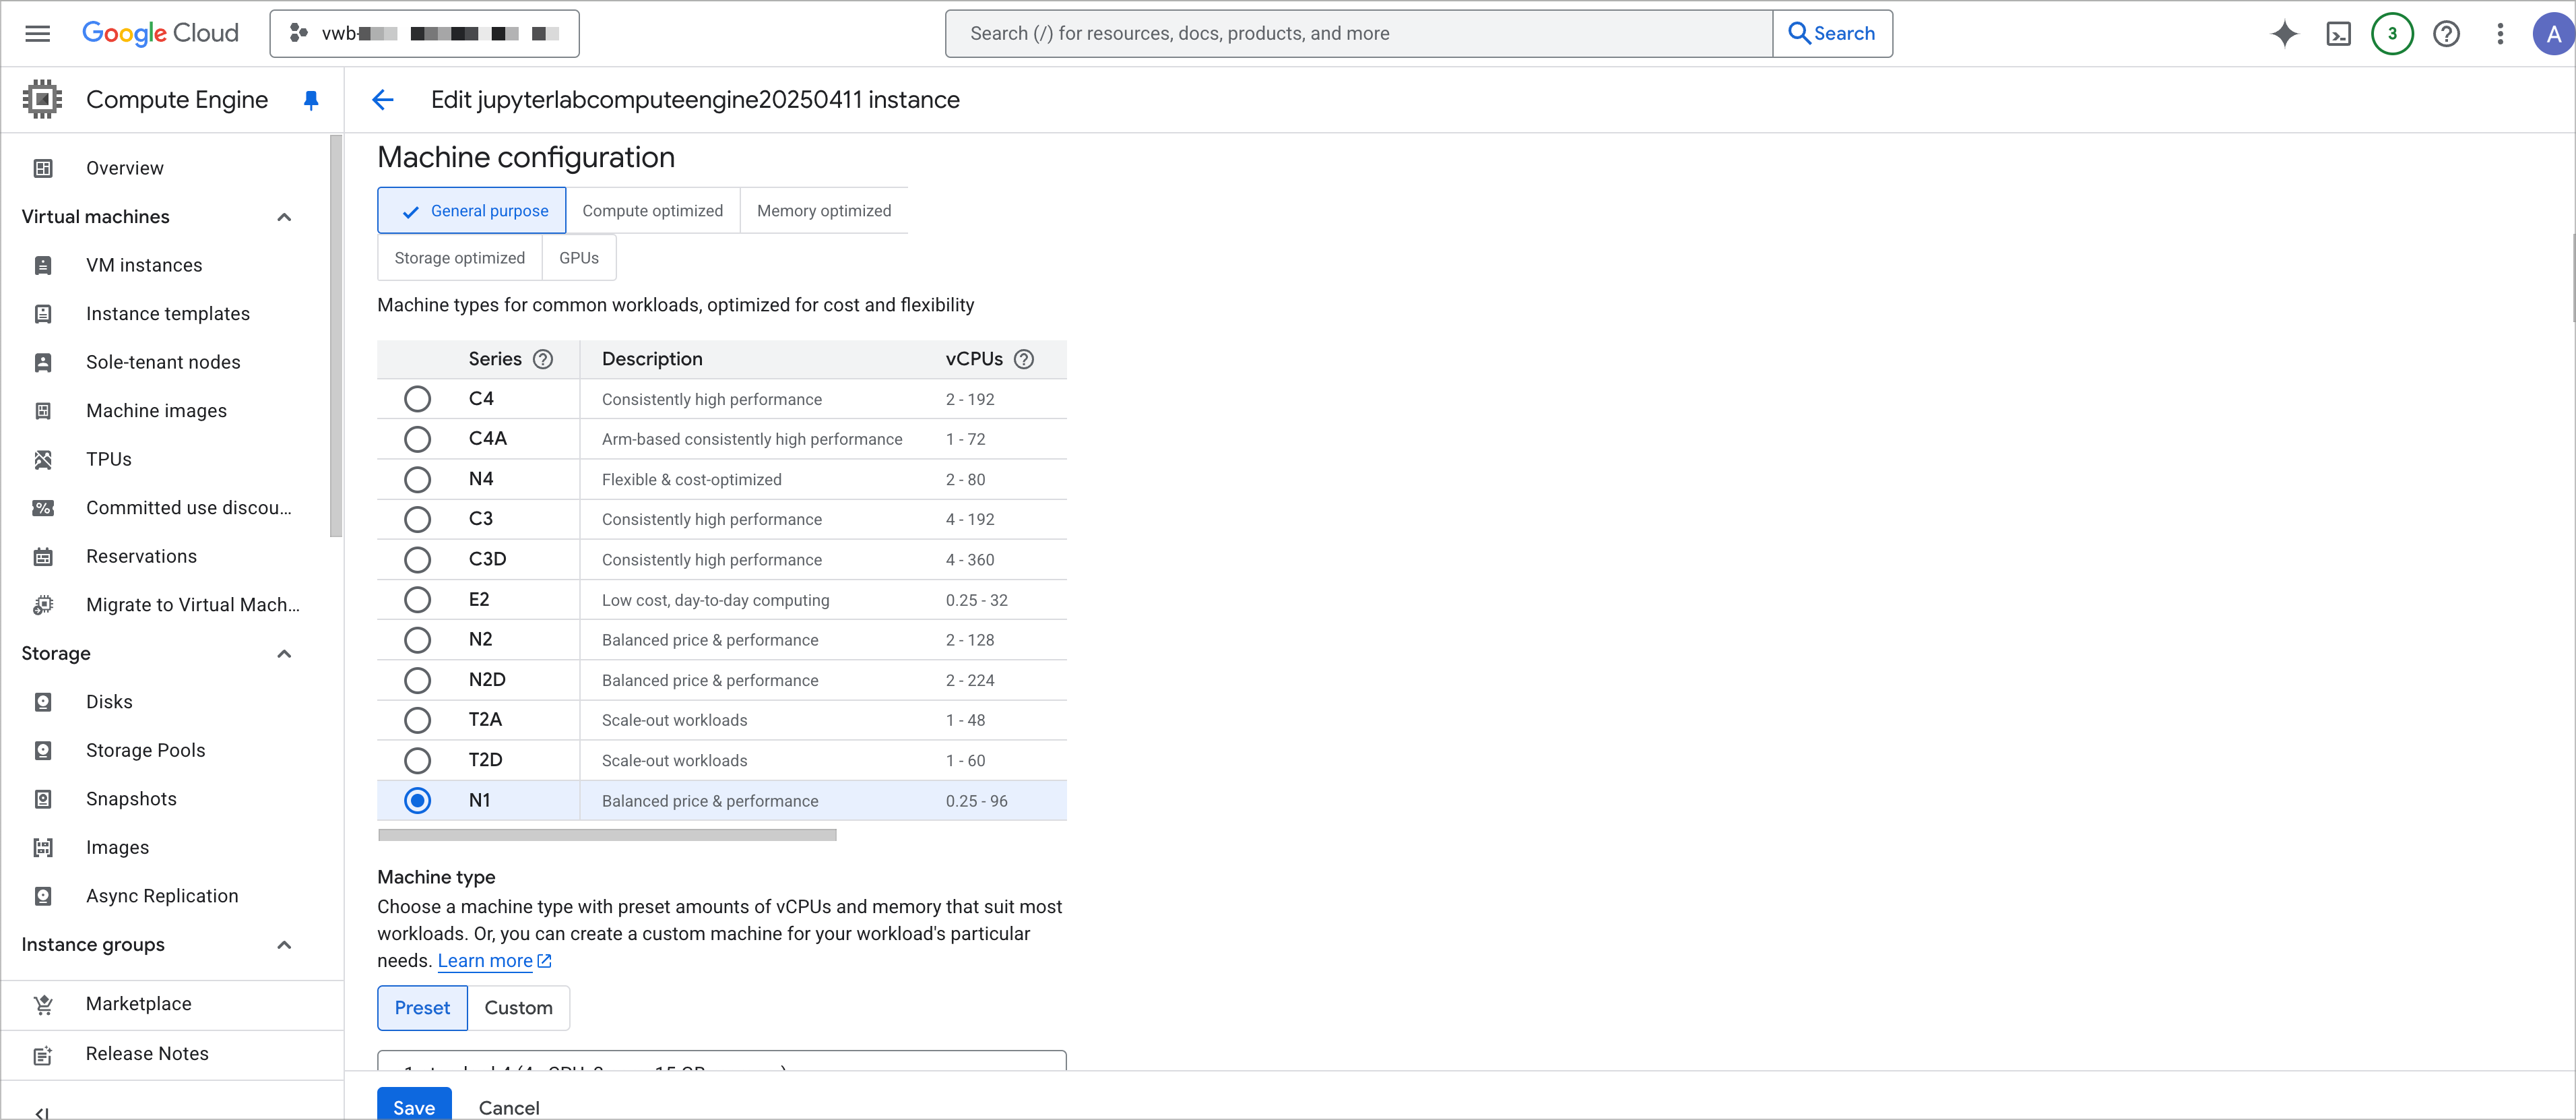
Task: Select the T2D series radio button
Action: pyautogui.click(x=417, y=760)
